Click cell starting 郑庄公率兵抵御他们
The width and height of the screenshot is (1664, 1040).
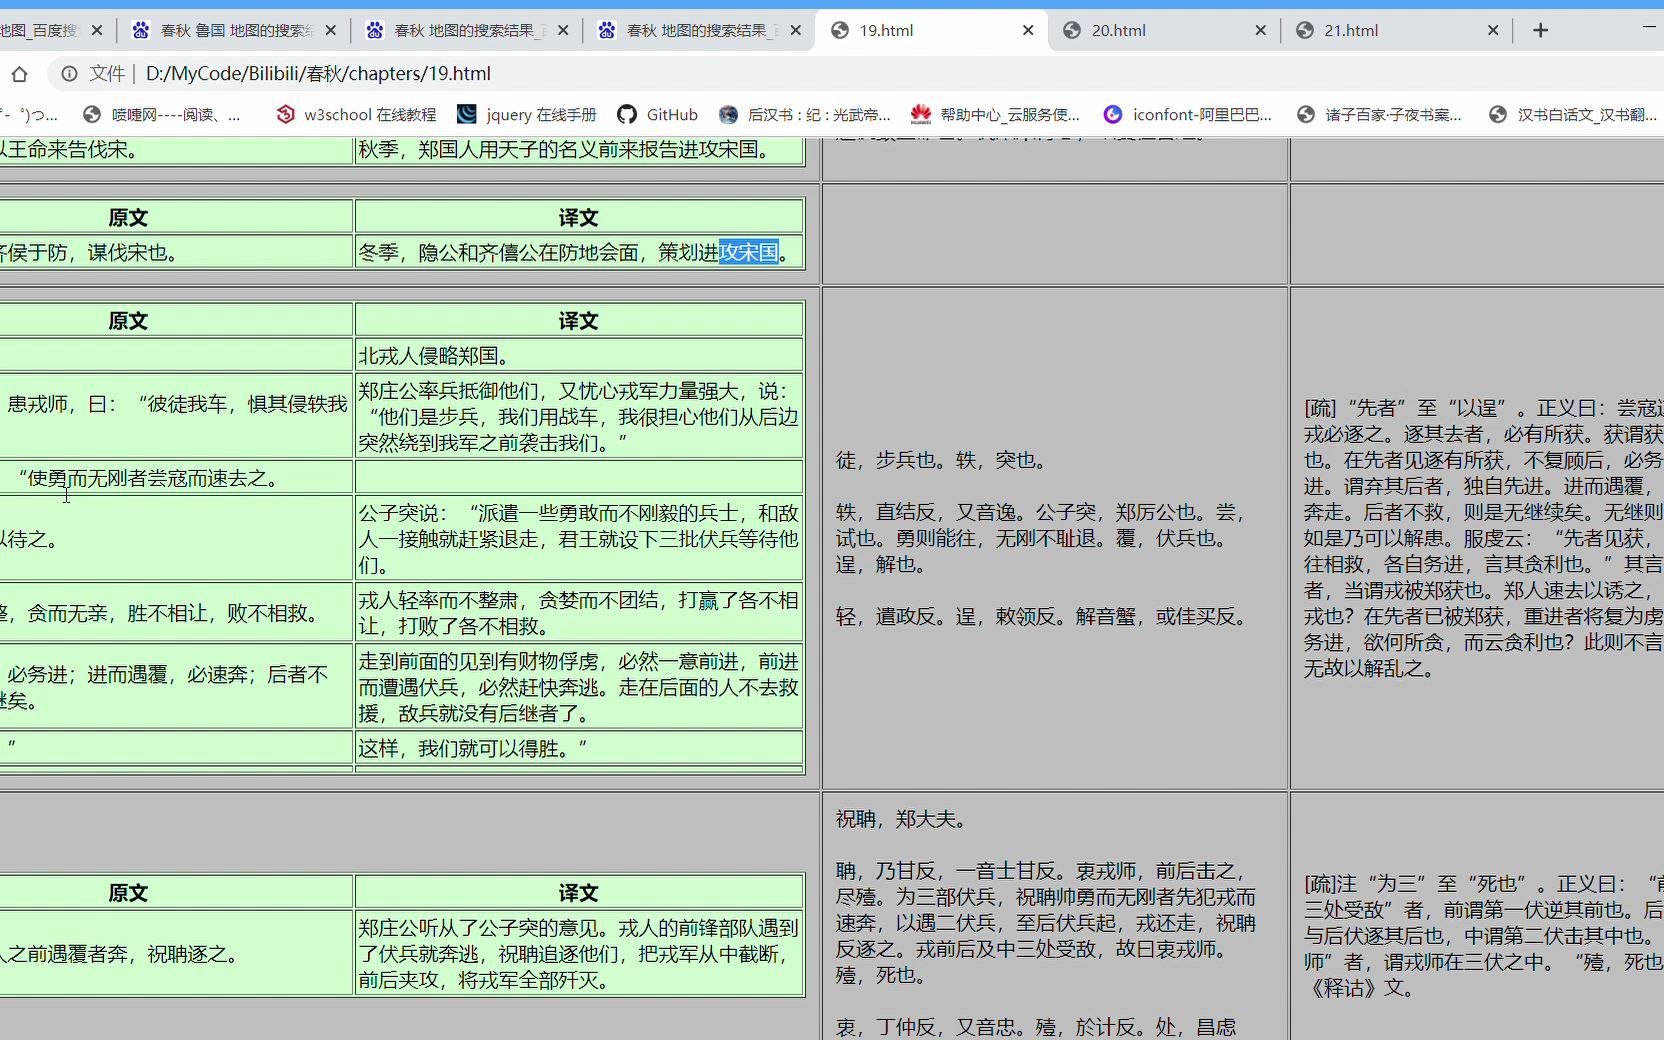pos(579,417)
